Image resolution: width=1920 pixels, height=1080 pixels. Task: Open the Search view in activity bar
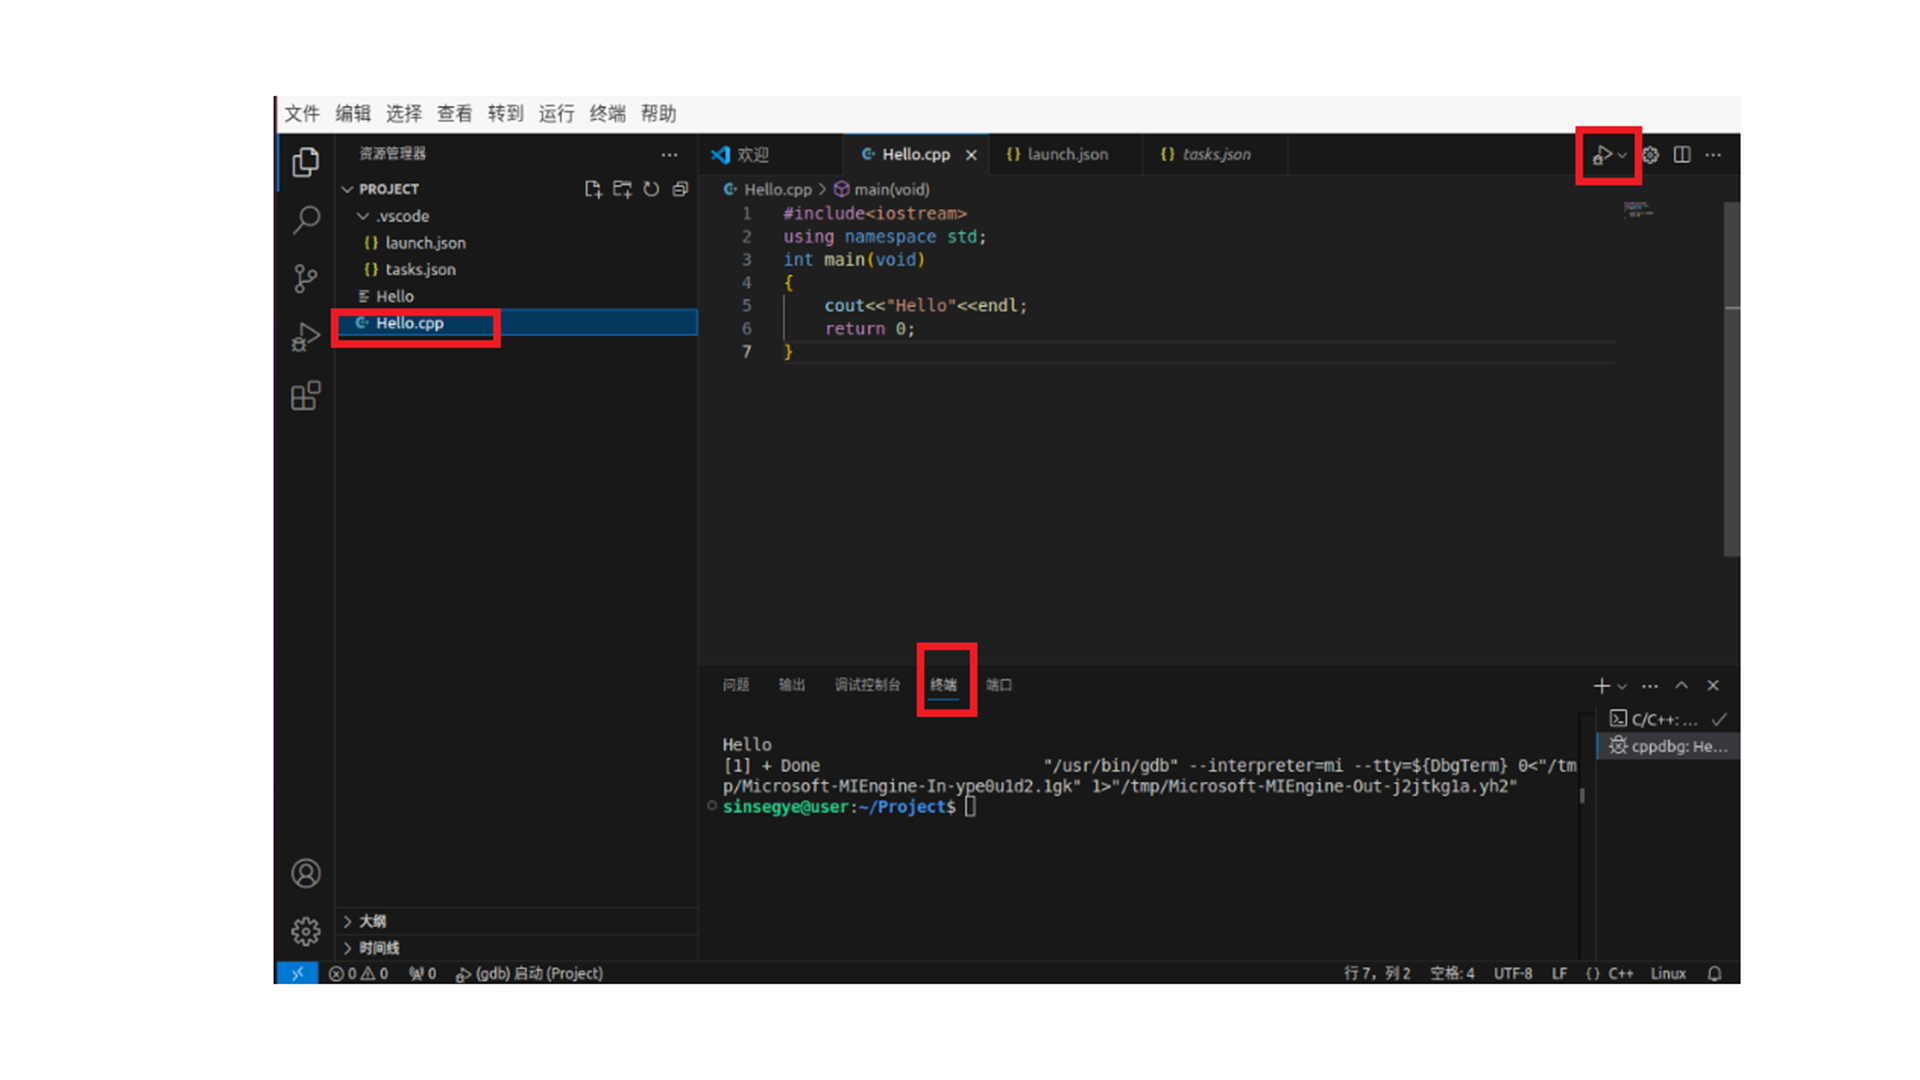pos(306,220)
